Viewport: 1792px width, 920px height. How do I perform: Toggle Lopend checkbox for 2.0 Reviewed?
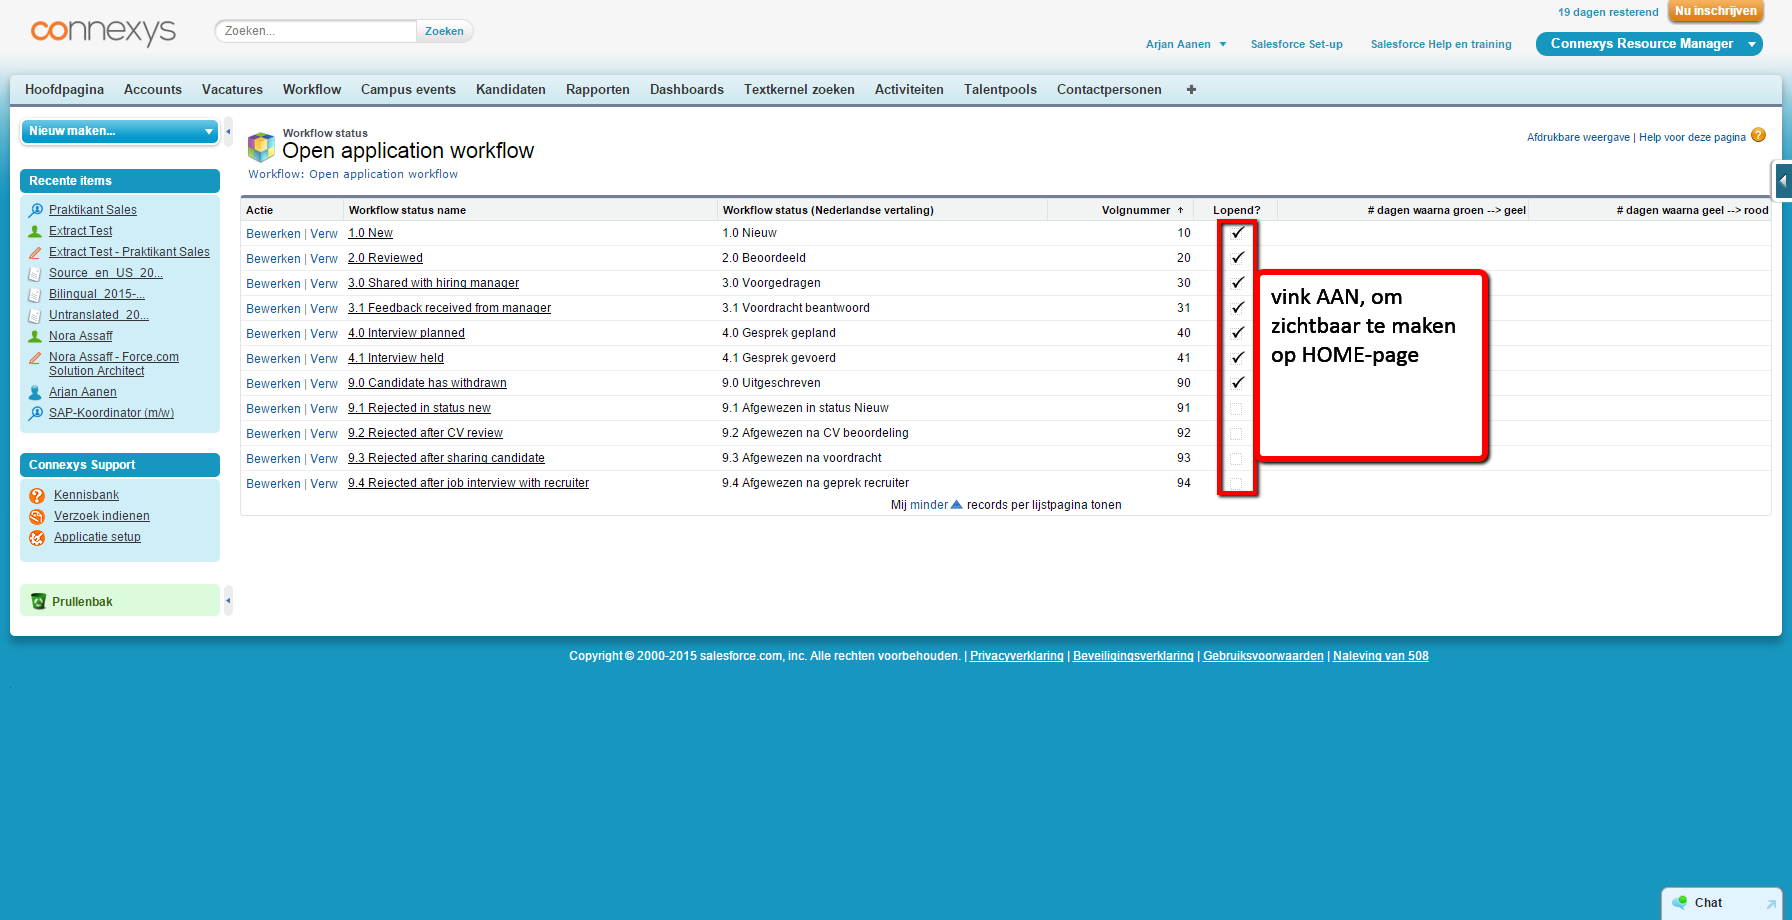(1237, 258)
